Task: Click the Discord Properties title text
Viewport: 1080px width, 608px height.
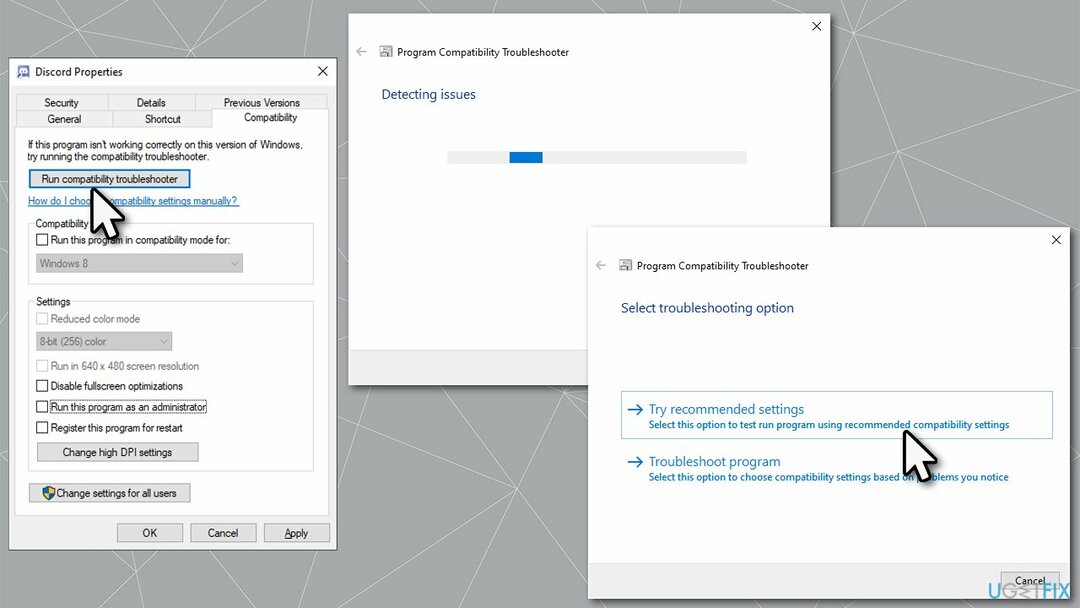Action: (79, 72)
